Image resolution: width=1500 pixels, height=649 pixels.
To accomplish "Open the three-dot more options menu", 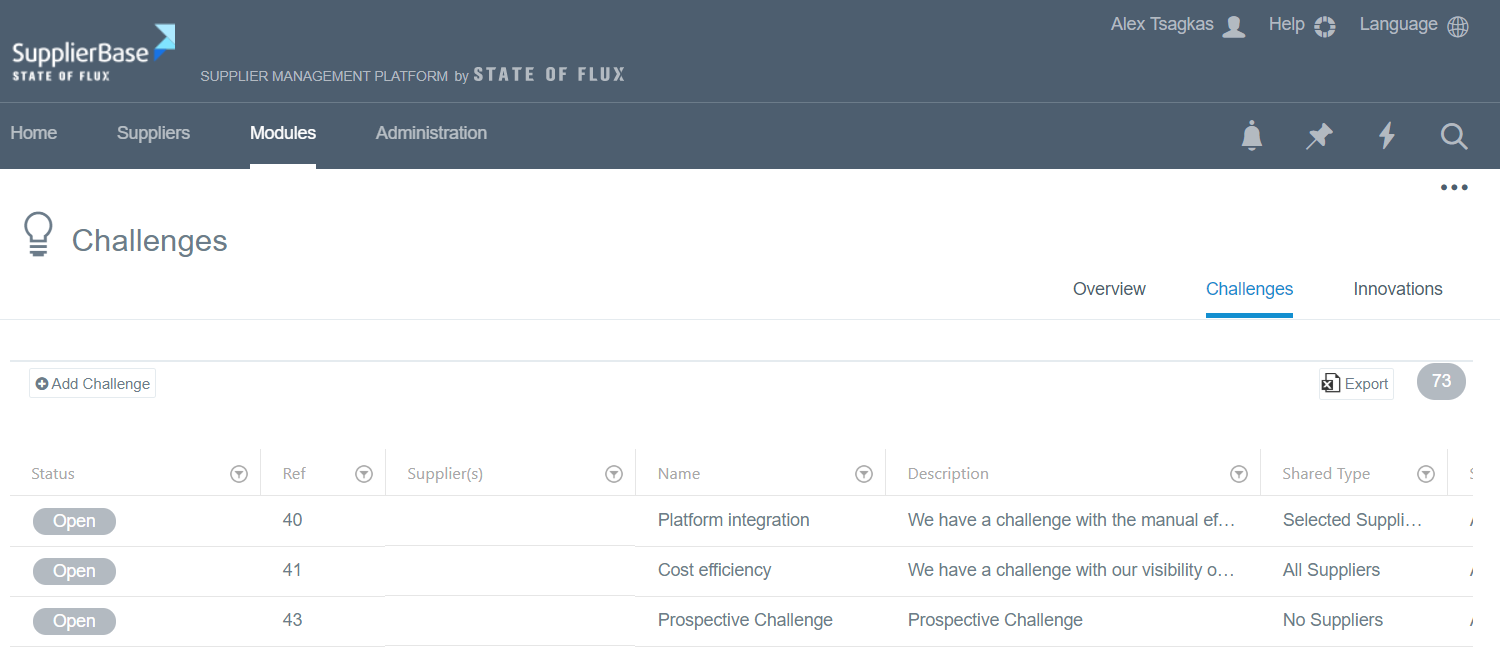I will coord(1454,188).
